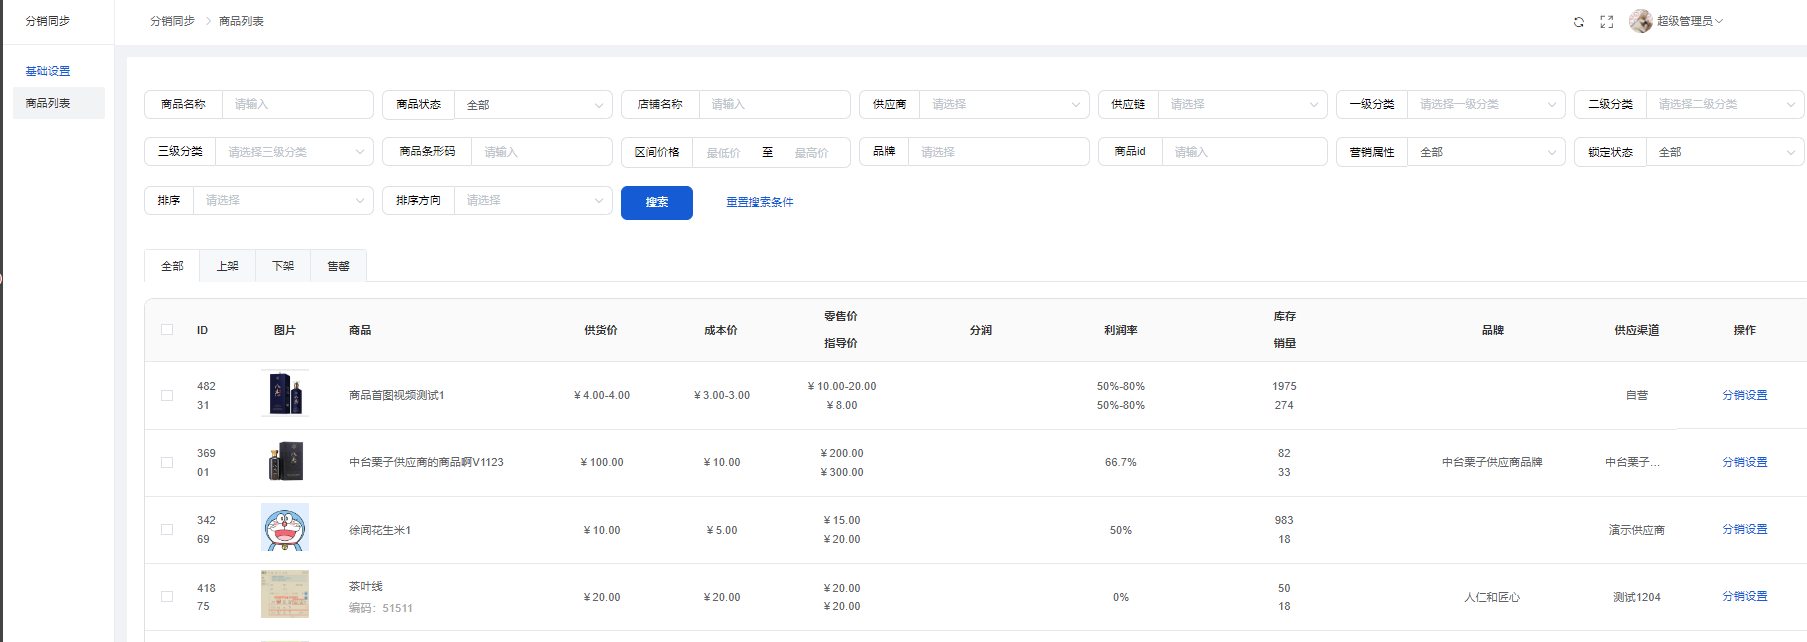Select checkbox for 商品首图视频测试1 row
Image resolution: width=1807 pixels, height=642 pixels.
(167, 396)
